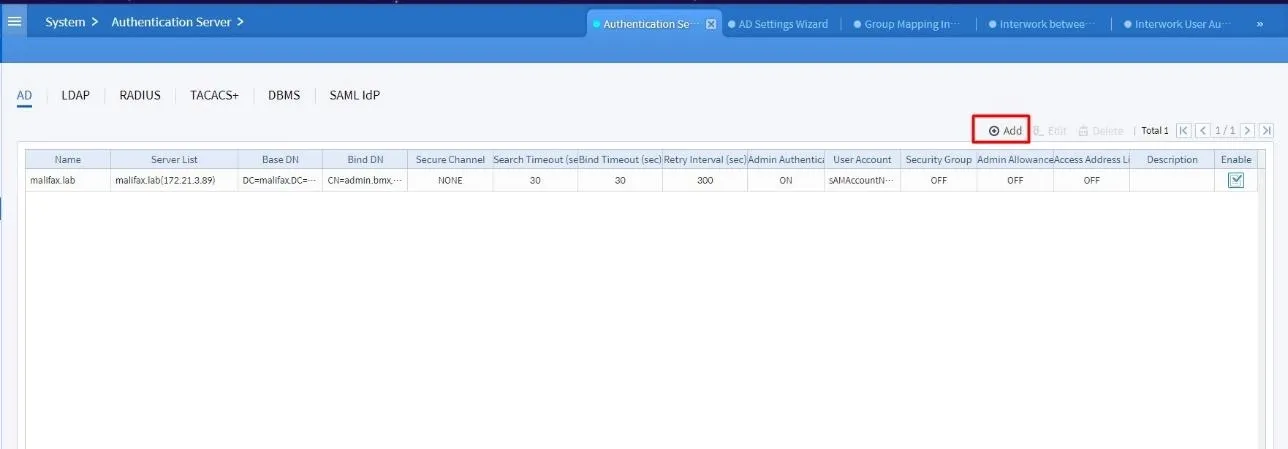This screenshot has width=1288, height=449.
Task: Sort by Description column header
Action: point(1172,160)
